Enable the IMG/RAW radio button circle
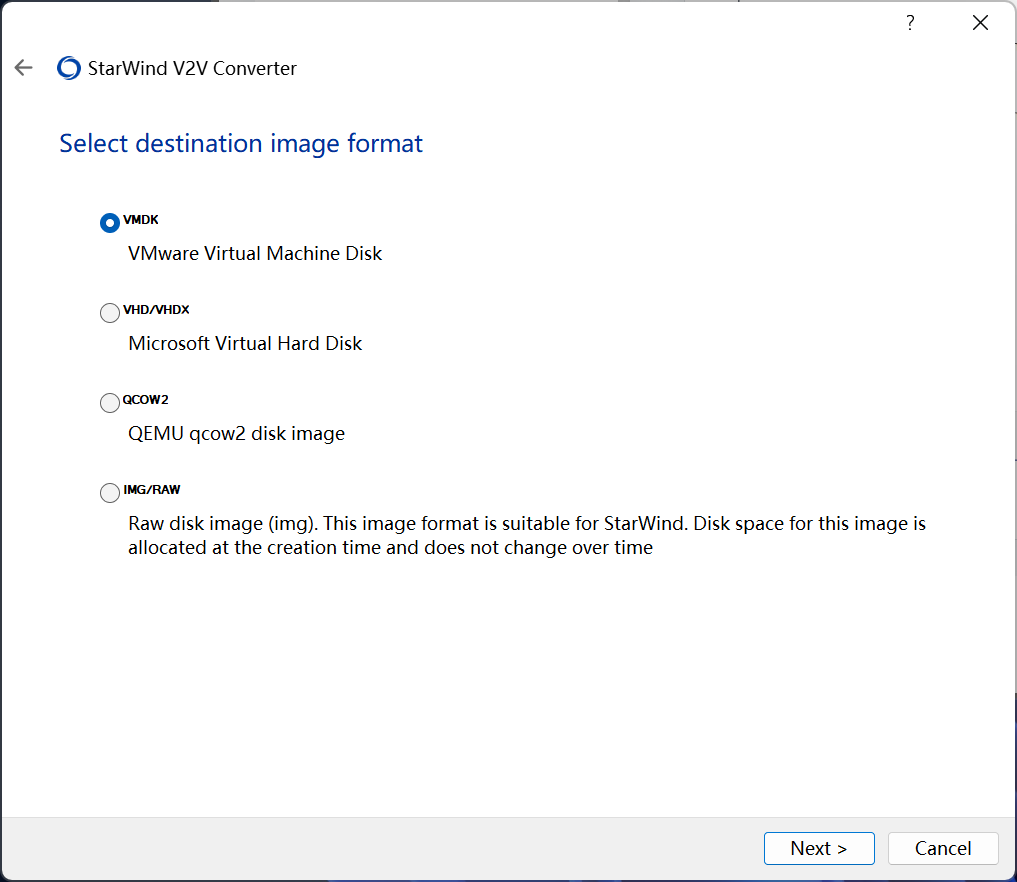The width and height of the screenshot is (1017, 882). (110, 493)
